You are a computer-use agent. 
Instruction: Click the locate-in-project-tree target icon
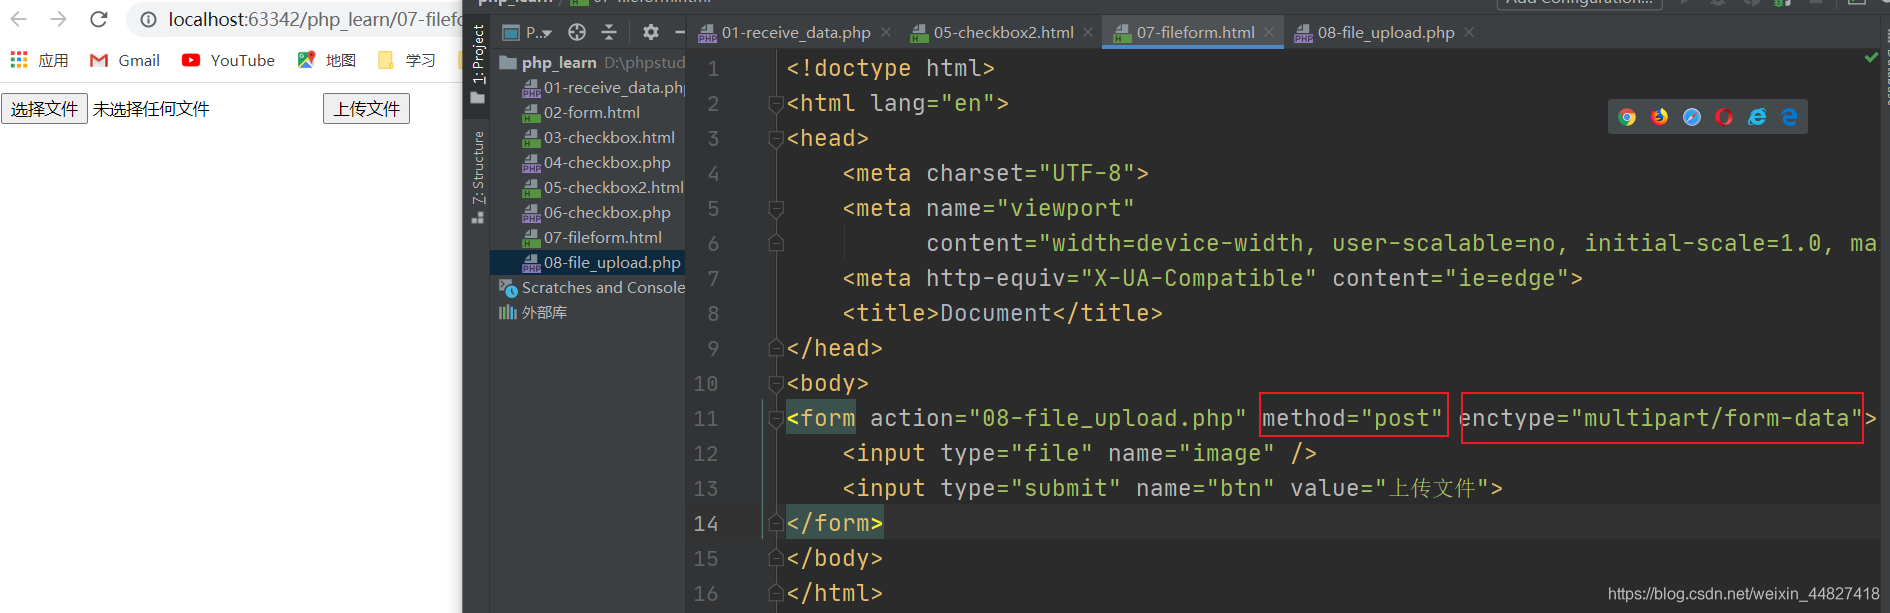click(x=577, y=32)
